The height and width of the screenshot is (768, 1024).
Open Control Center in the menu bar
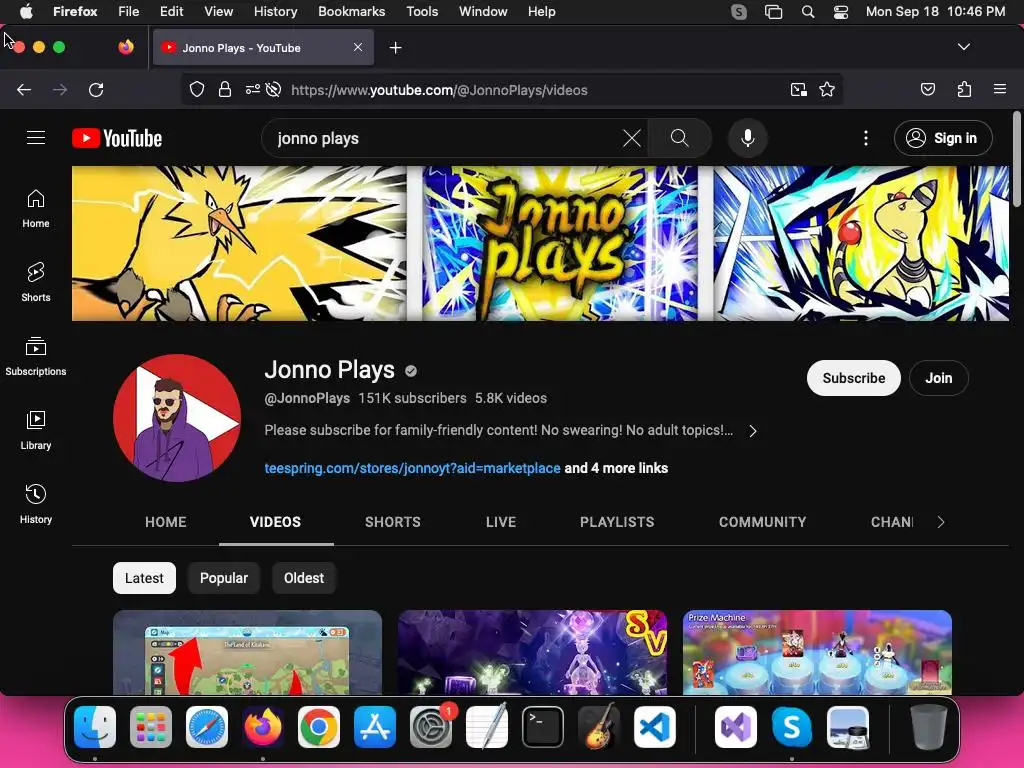click(840, 12)
